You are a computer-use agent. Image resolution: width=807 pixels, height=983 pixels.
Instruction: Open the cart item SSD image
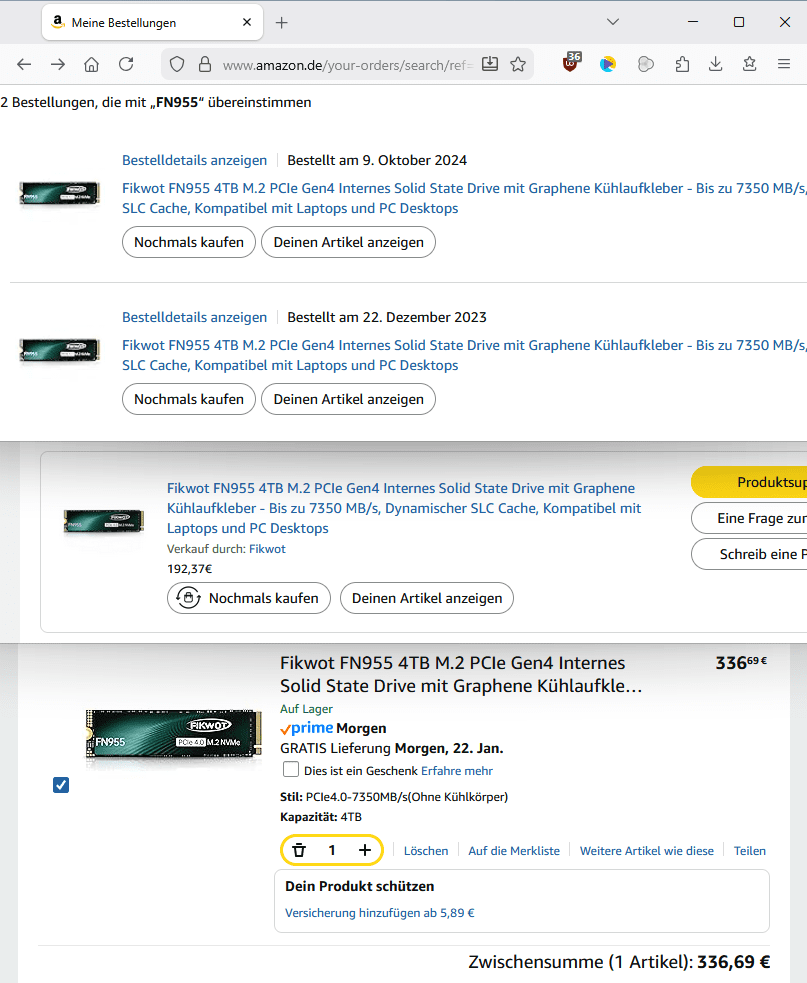174,734
